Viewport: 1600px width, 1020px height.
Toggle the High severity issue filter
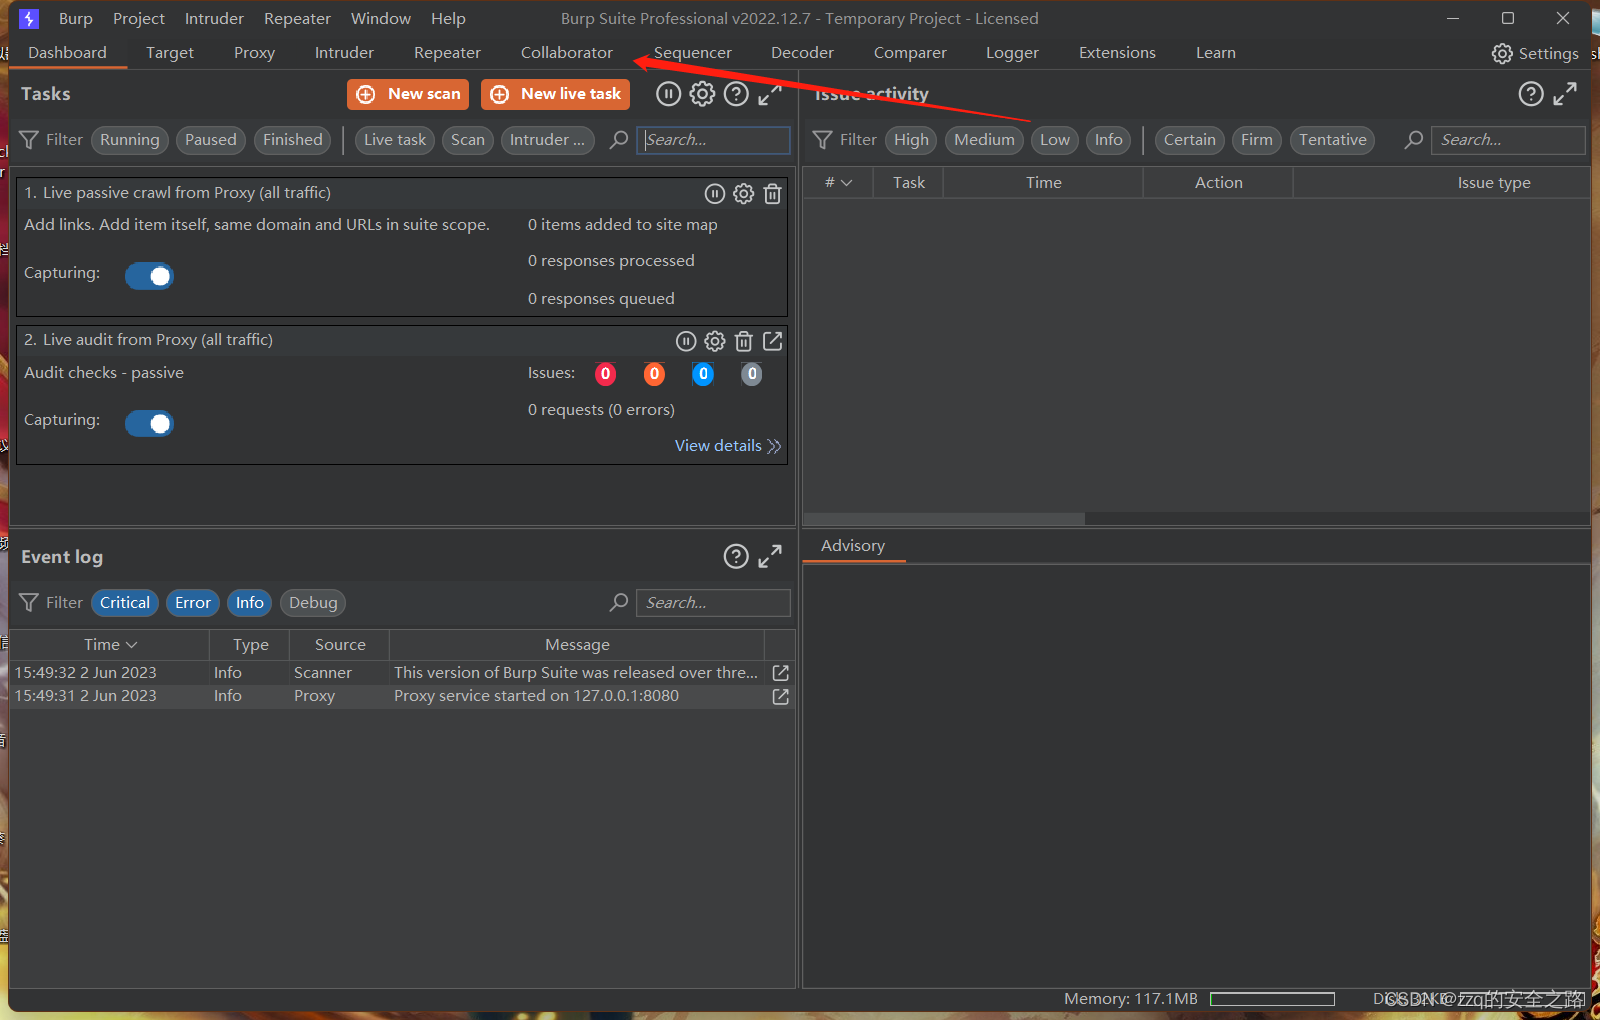tap(911, 140)
